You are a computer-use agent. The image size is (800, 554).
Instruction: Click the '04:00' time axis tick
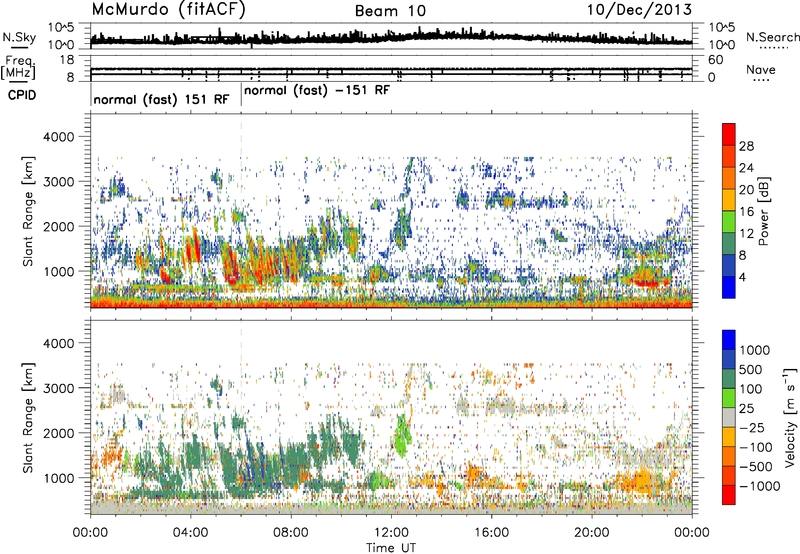pyautogui.click(x=190, y=533)
